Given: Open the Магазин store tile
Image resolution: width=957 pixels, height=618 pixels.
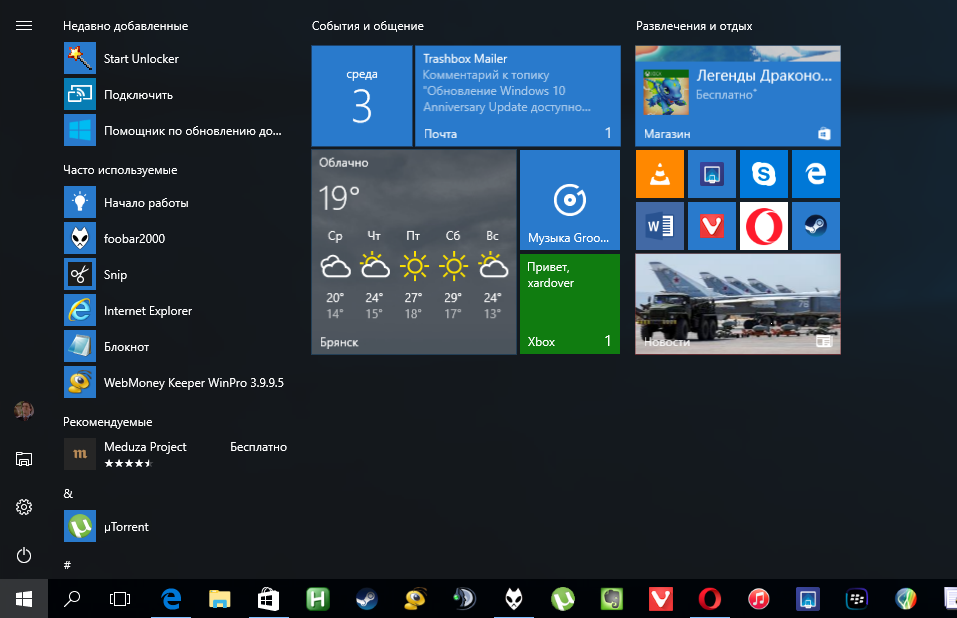Looking at the screenshot, I should (738, 96).
